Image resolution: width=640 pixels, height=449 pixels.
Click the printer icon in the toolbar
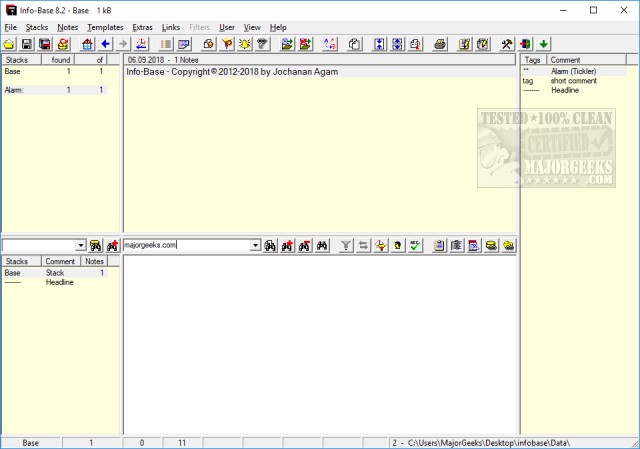pos(440,44)
